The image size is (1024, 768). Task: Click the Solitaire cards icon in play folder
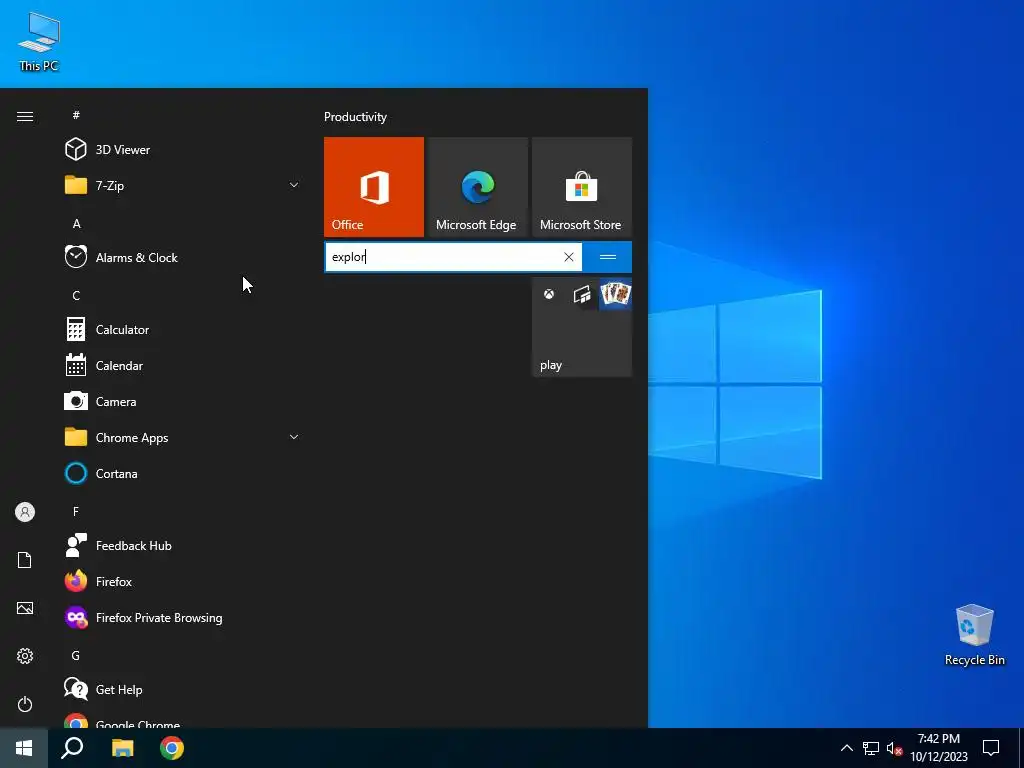[616, 294]
